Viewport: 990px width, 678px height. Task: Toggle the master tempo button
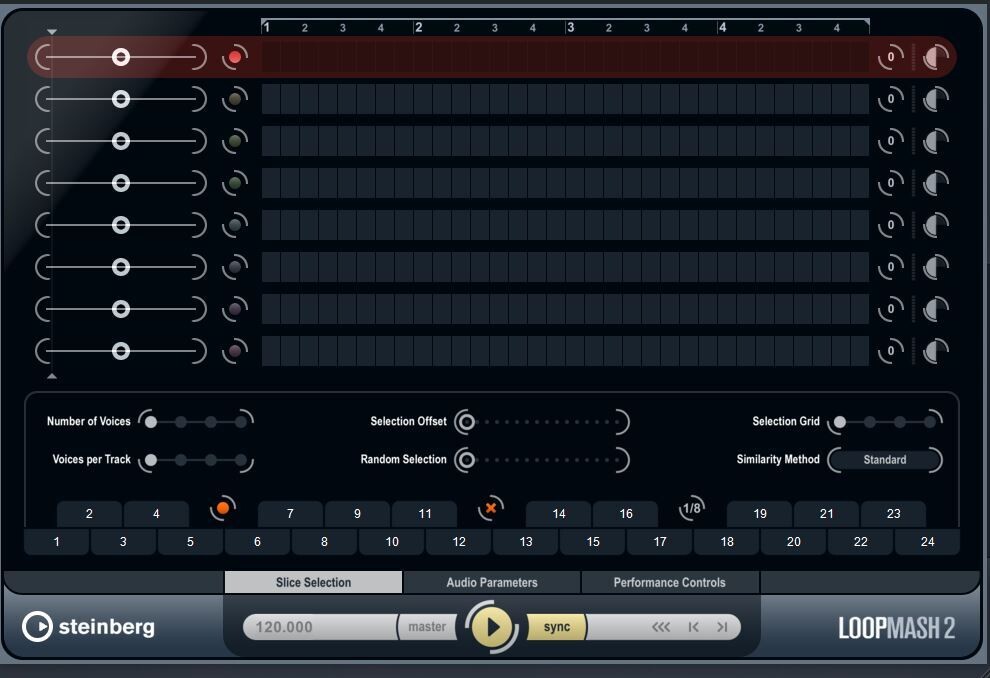(x=427, y=627)
